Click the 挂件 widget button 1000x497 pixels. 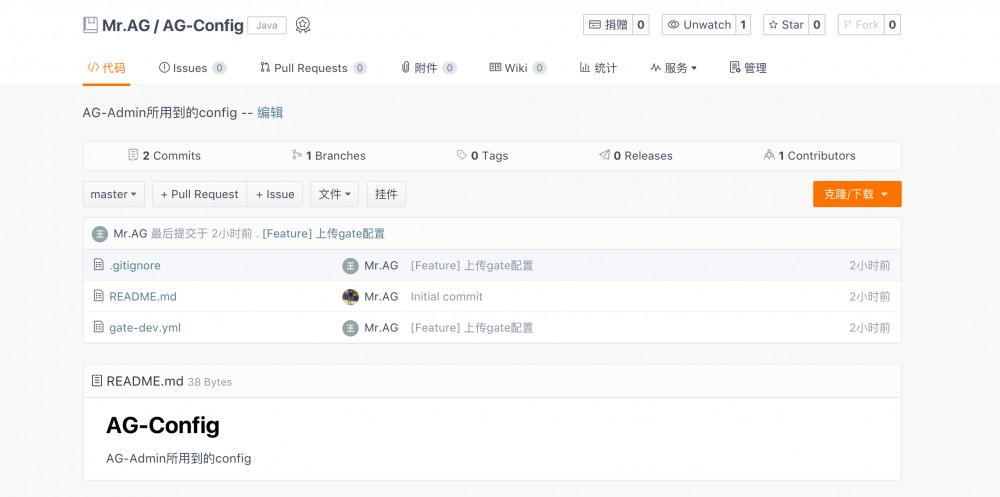click(386, 194)
